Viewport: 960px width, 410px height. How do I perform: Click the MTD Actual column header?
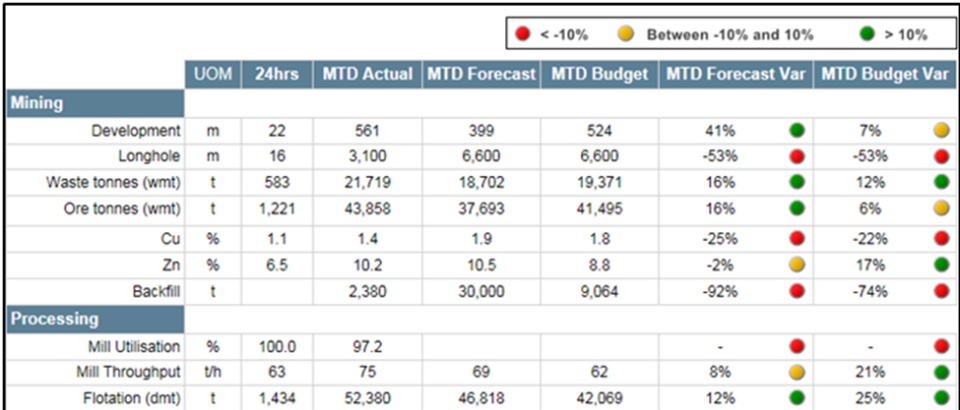point(367,75)
